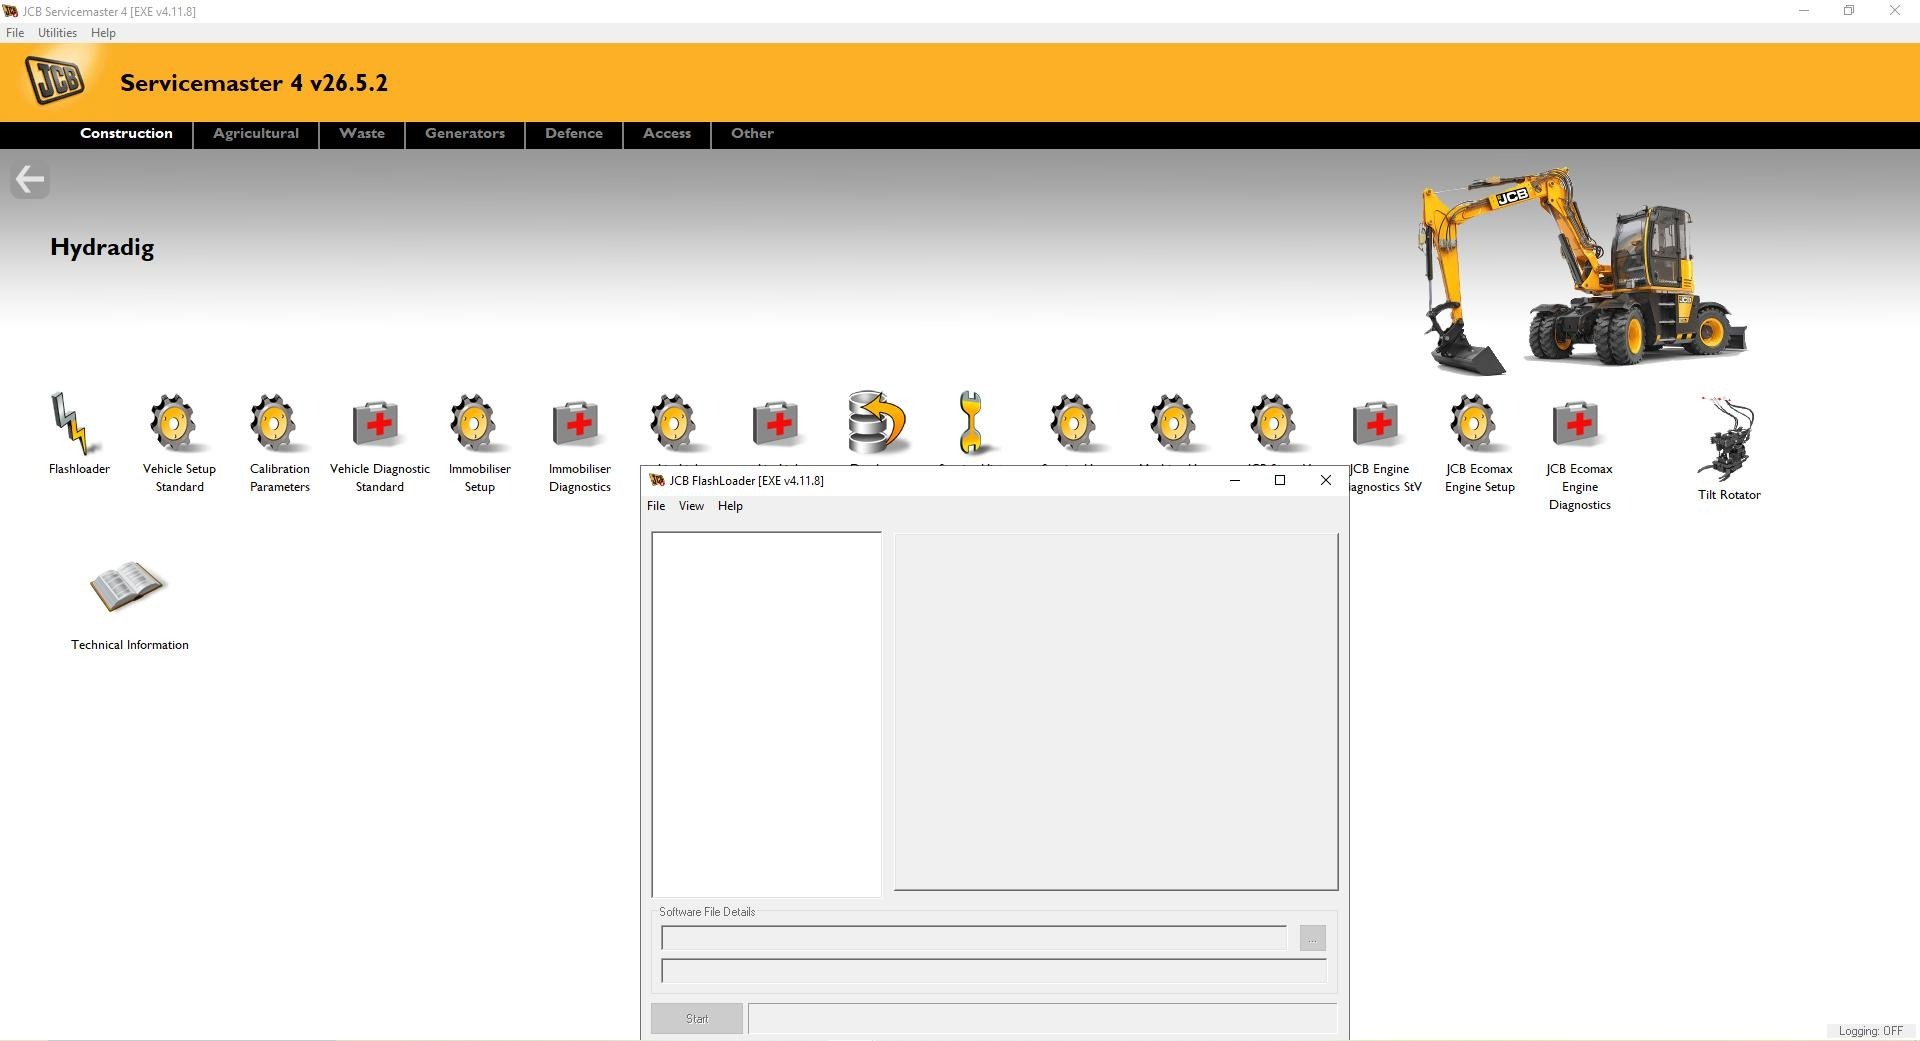Open Immobiliser Diagnostics medkit icon
Viewport: 1920px width, 1041px height.
coord(577,424)
